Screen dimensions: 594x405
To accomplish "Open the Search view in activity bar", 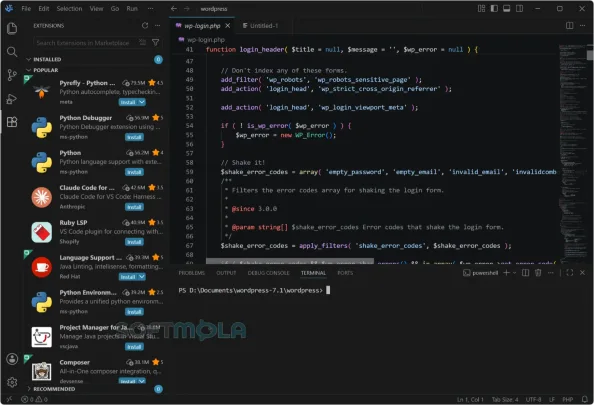I will point(12,52).
